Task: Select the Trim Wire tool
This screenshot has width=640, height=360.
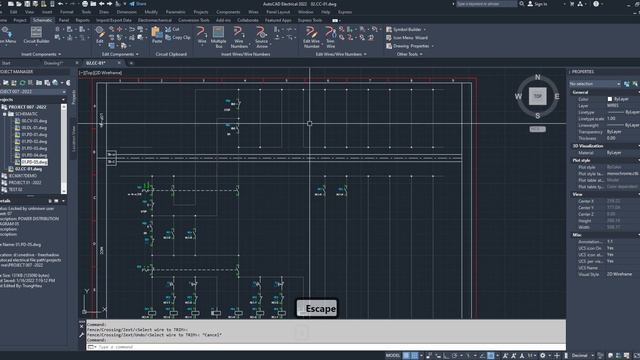Action: [330, 37]
